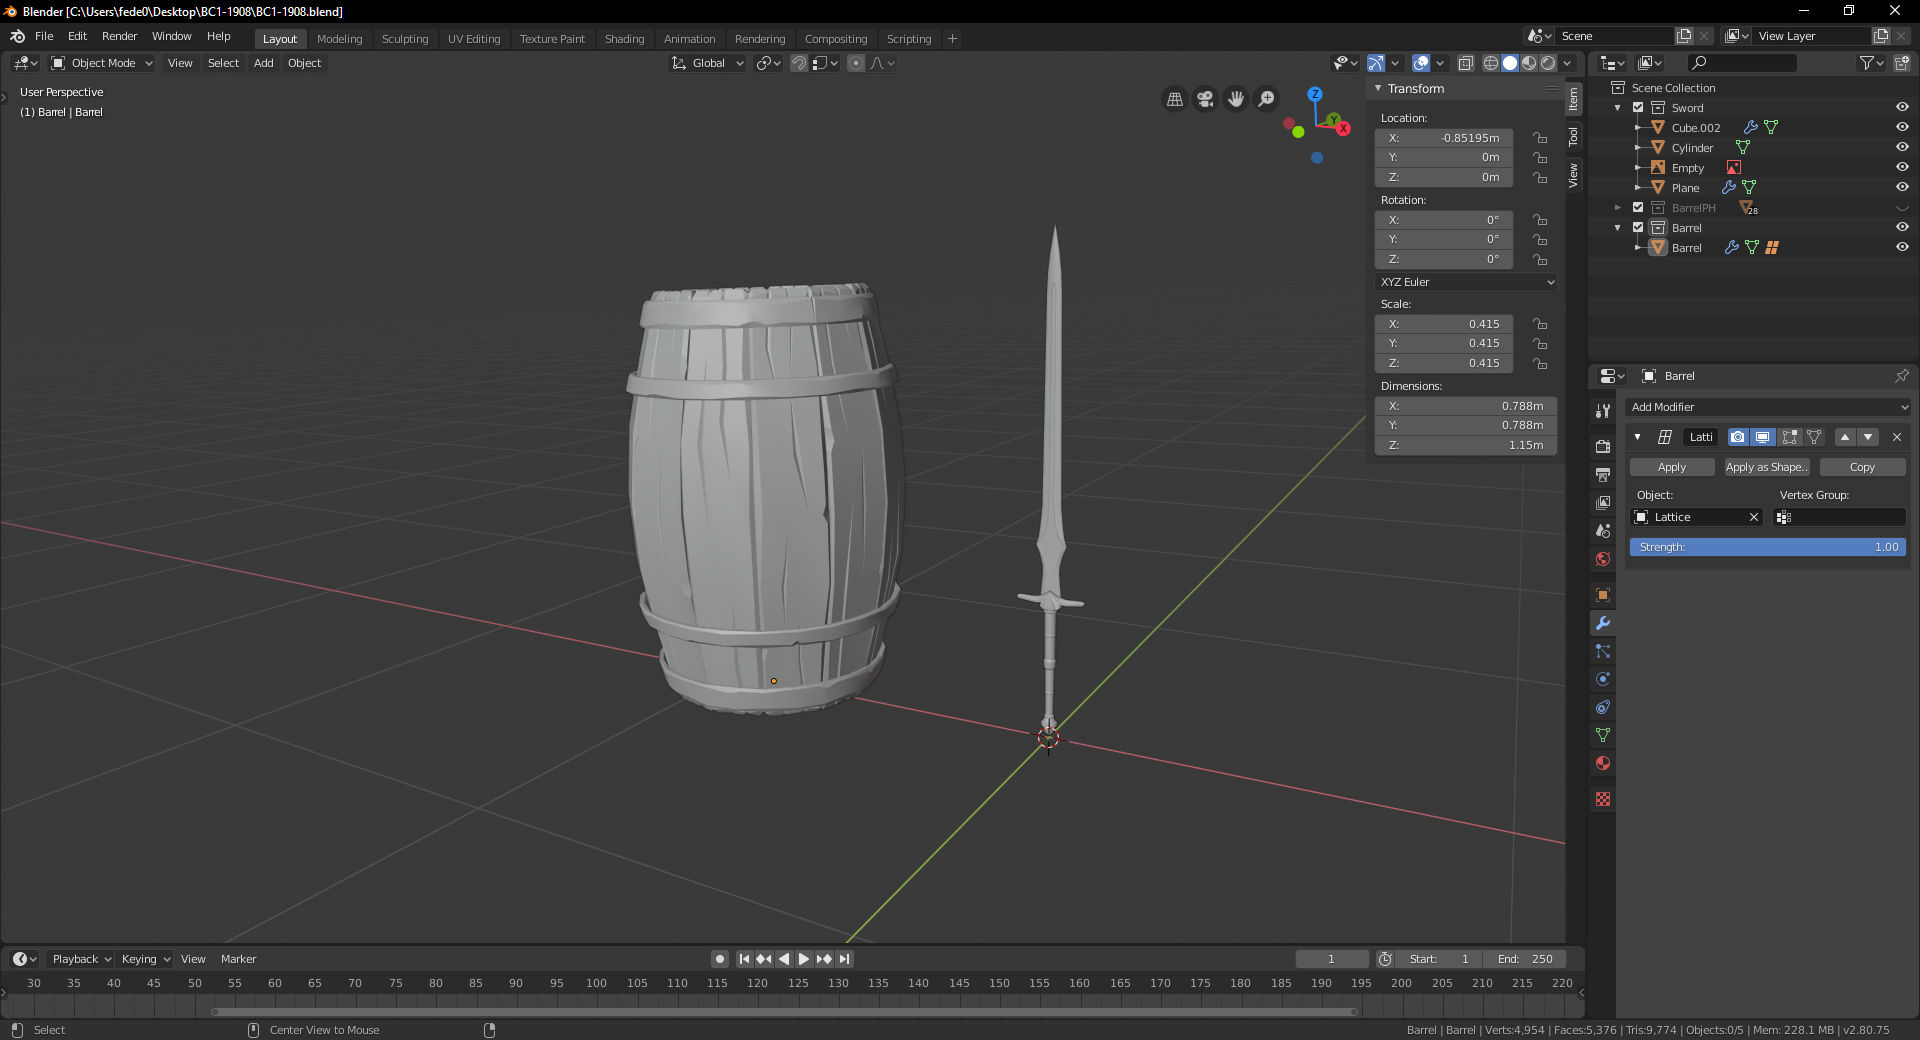Uncheck the BarrelPH collection checkbox

pos(1638,208)
